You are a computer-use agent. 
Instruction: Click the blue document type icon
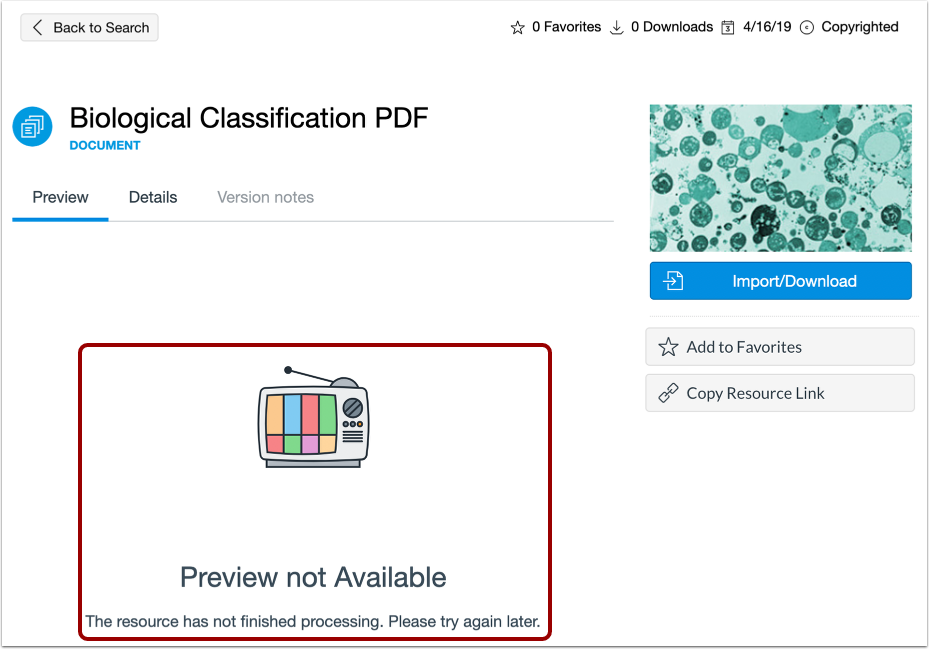31,127
